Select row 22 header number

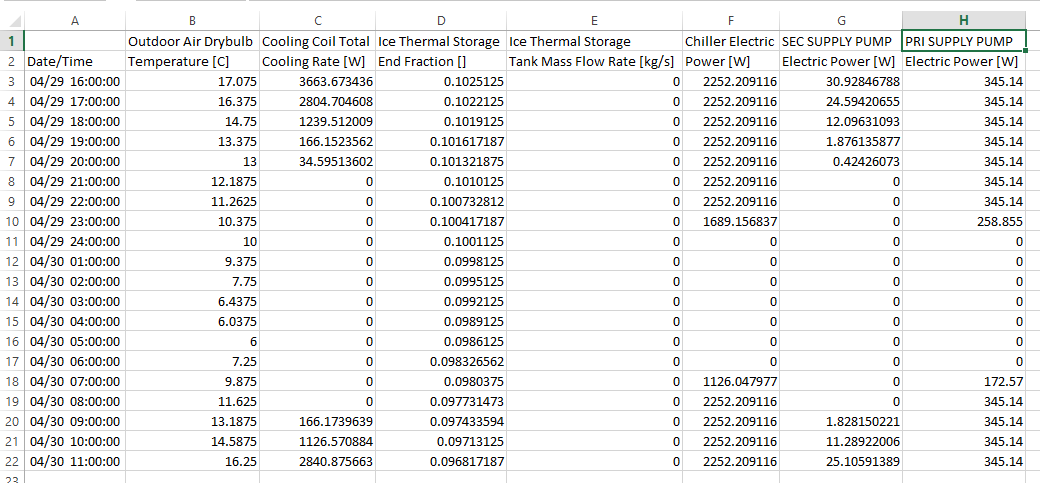pyautogui.click(x=12, y=461)
